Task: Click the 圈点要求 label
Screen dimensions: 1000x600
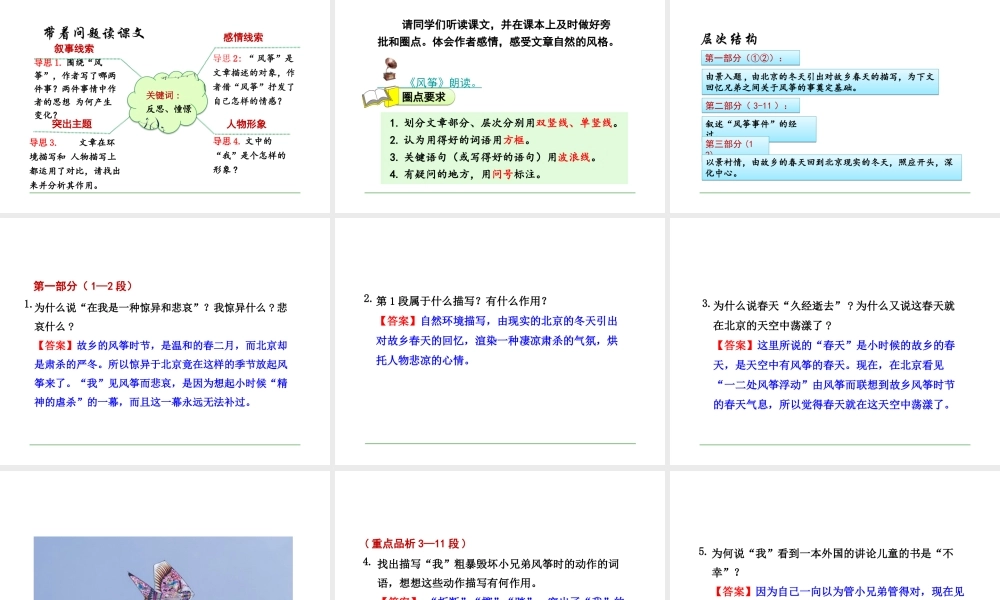Action: [x=423, y=97]
